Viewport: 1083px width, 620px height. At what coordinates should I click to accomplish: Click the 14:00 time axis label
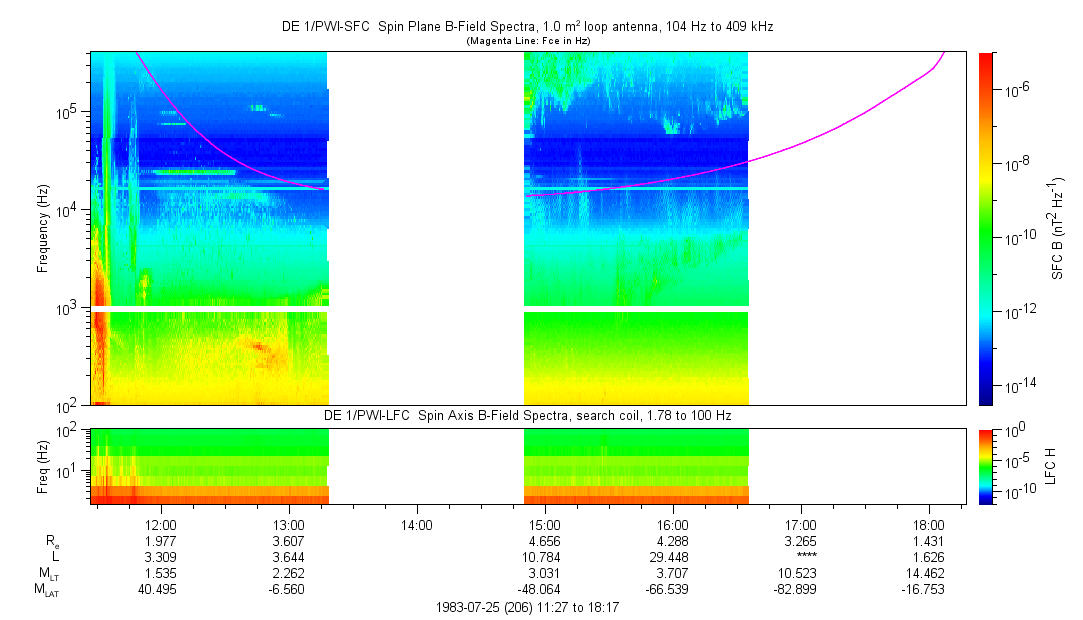tap(417, 525)
